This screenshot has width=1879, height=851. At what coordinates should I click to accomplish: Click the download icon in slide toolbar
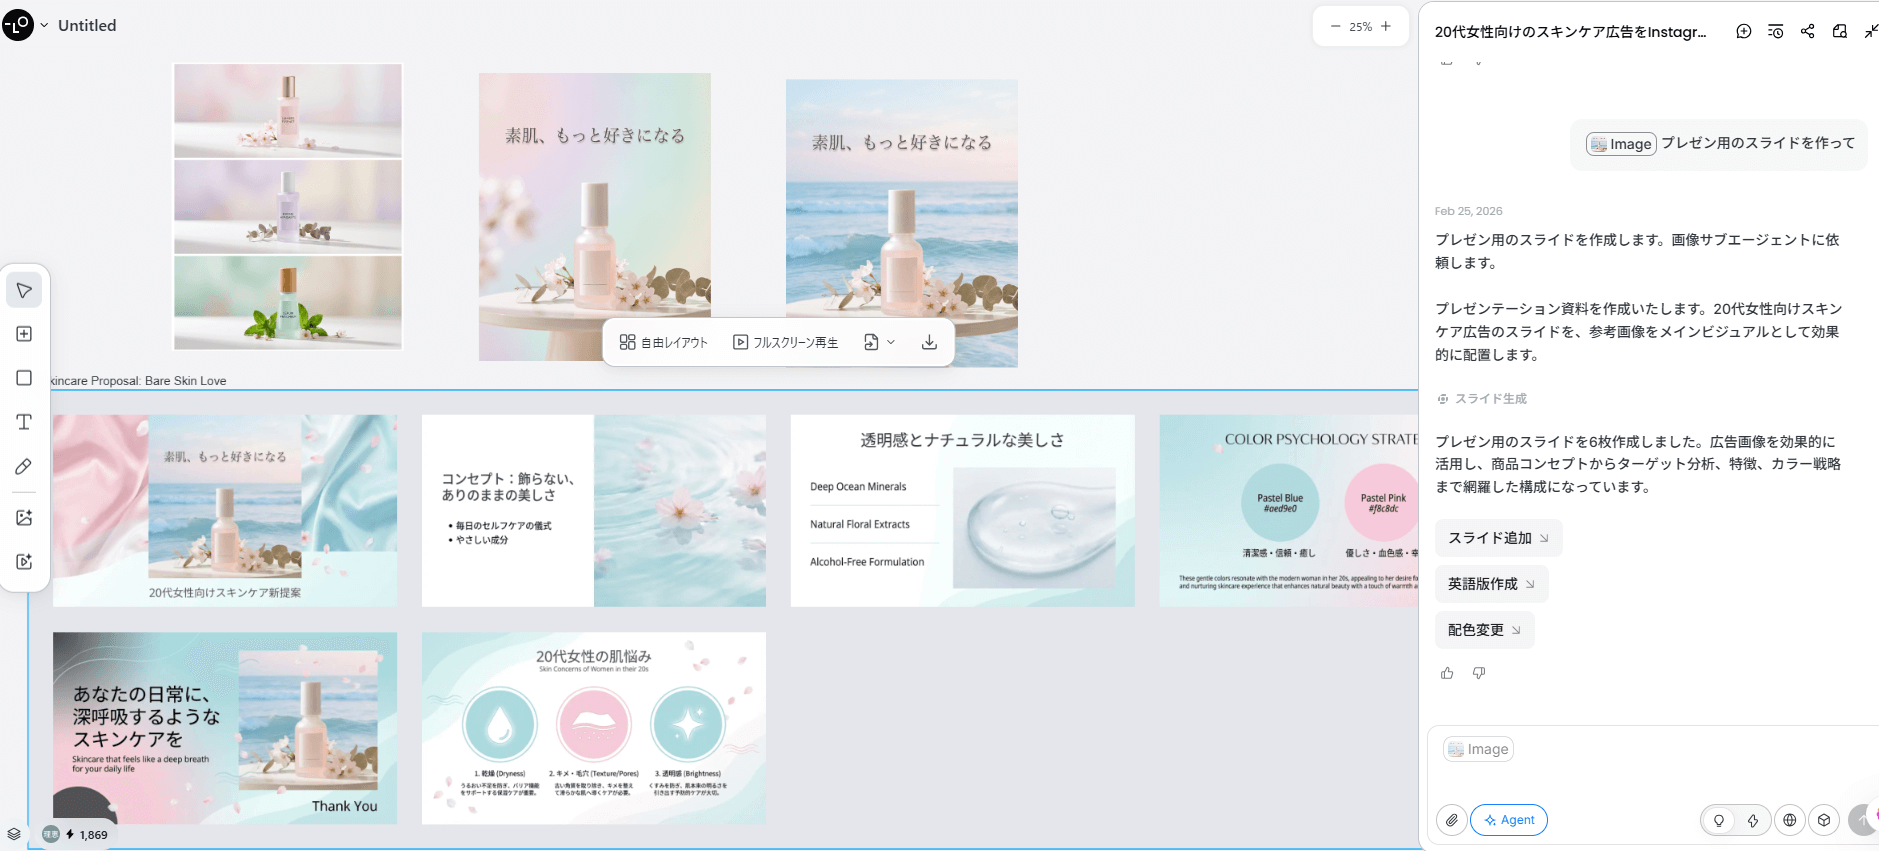tap(929, 342)
